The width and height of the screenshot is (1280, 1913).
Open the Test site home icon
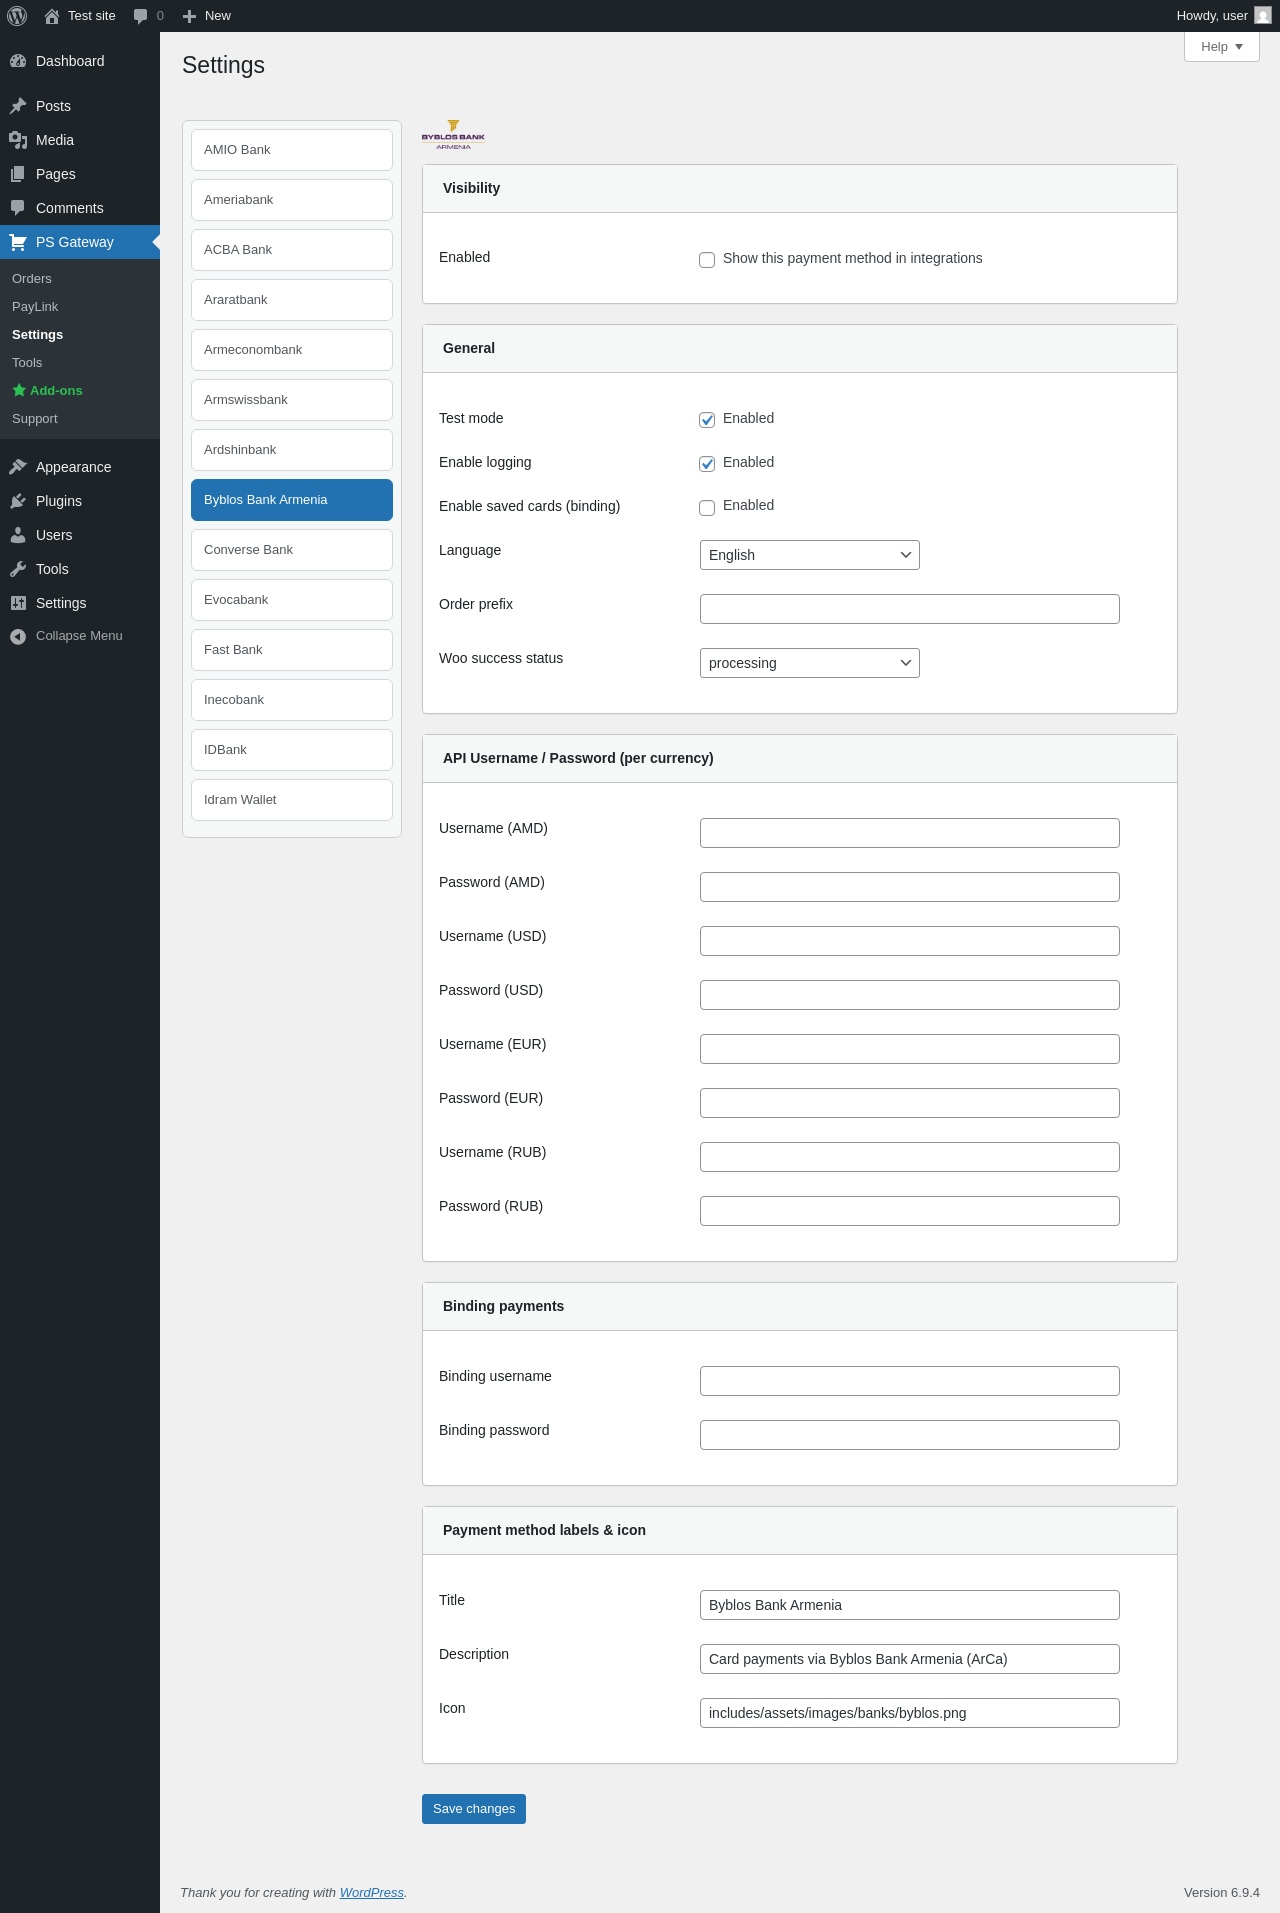click(x=52, y=16)
